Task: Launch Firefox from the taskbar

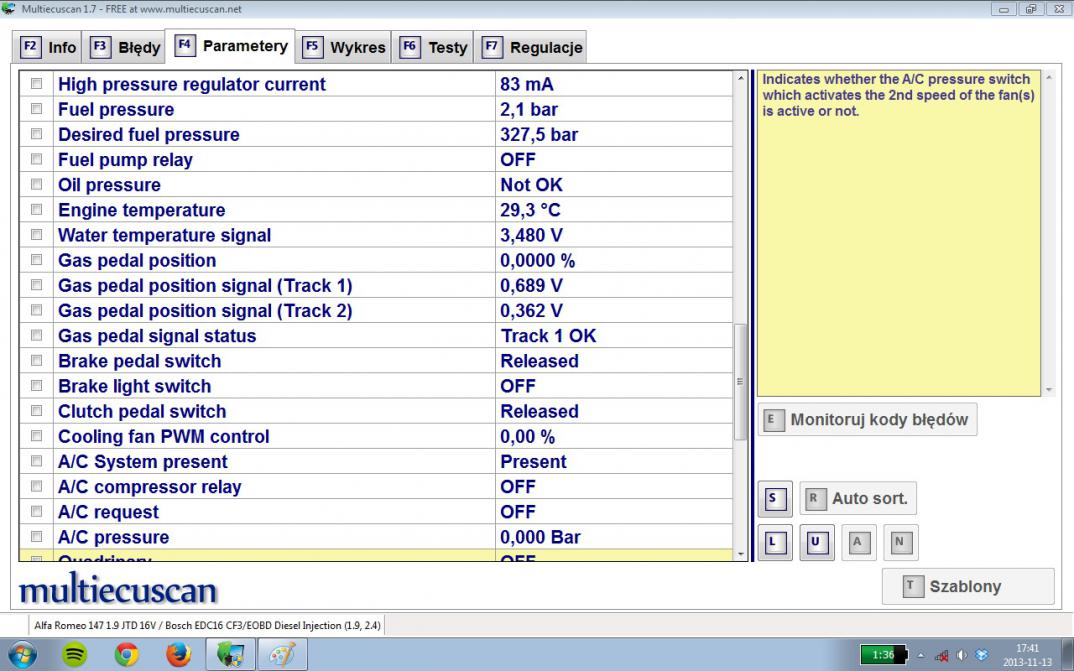Action: point(179,655)
